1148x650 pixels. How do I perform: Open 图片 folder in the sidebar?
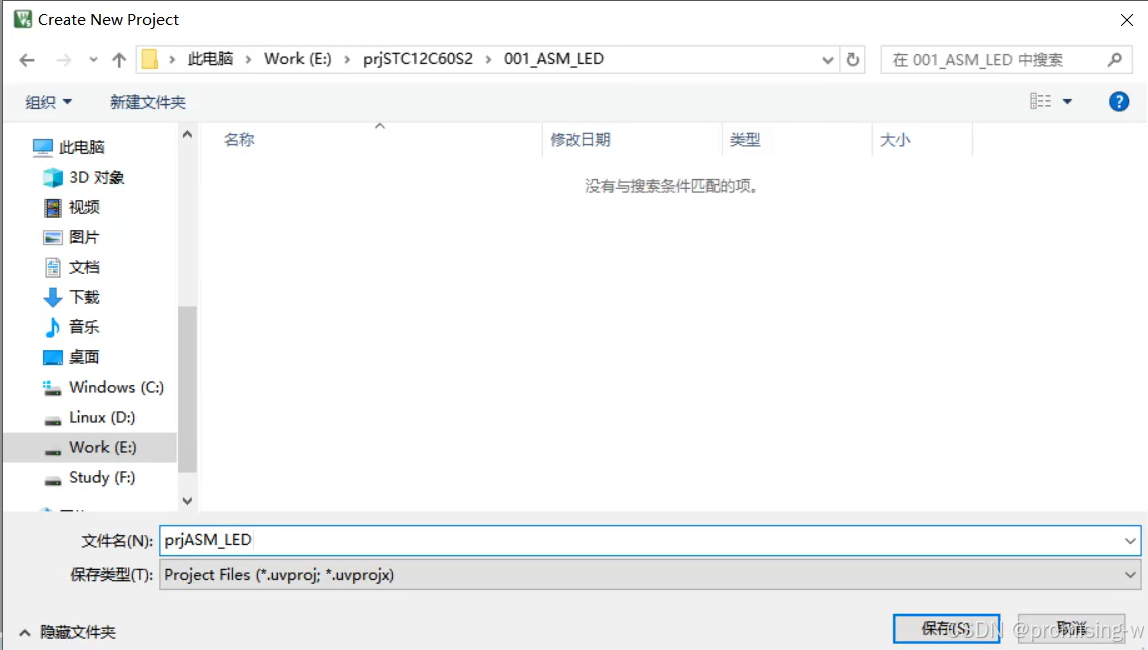(x=84, y=237)
